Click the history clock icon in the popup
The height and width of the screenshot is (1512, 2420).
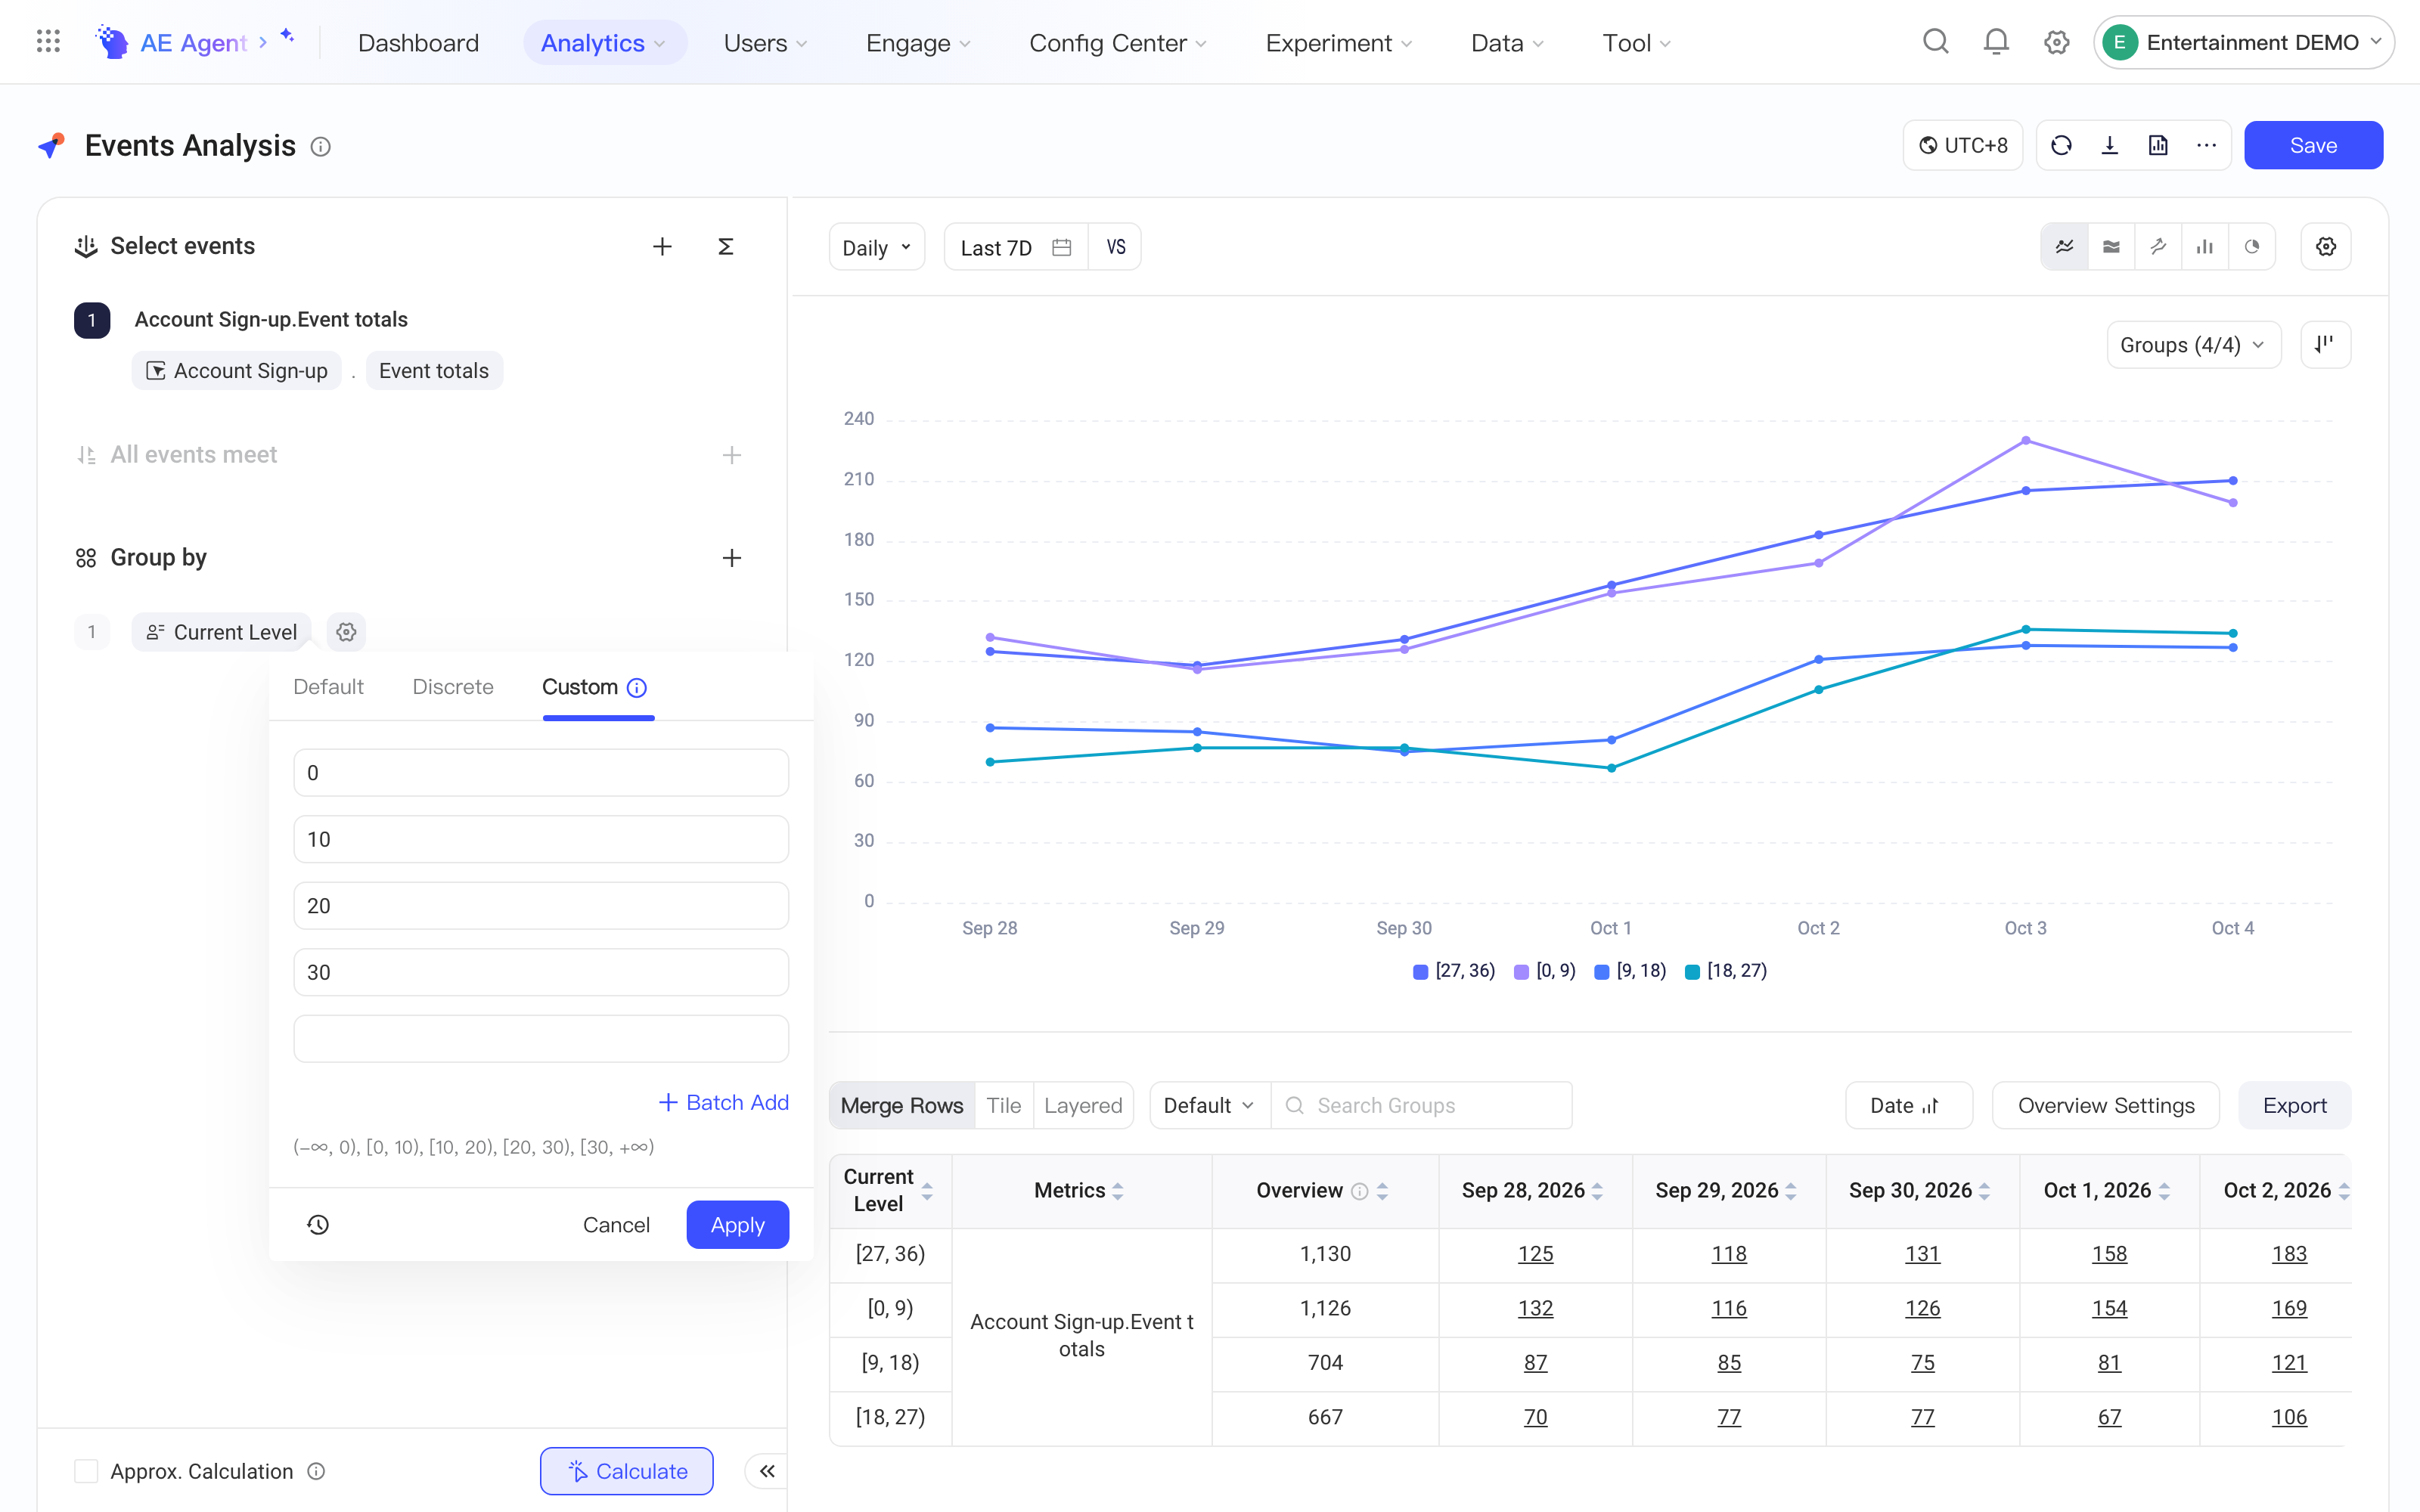coord(318,1225)
